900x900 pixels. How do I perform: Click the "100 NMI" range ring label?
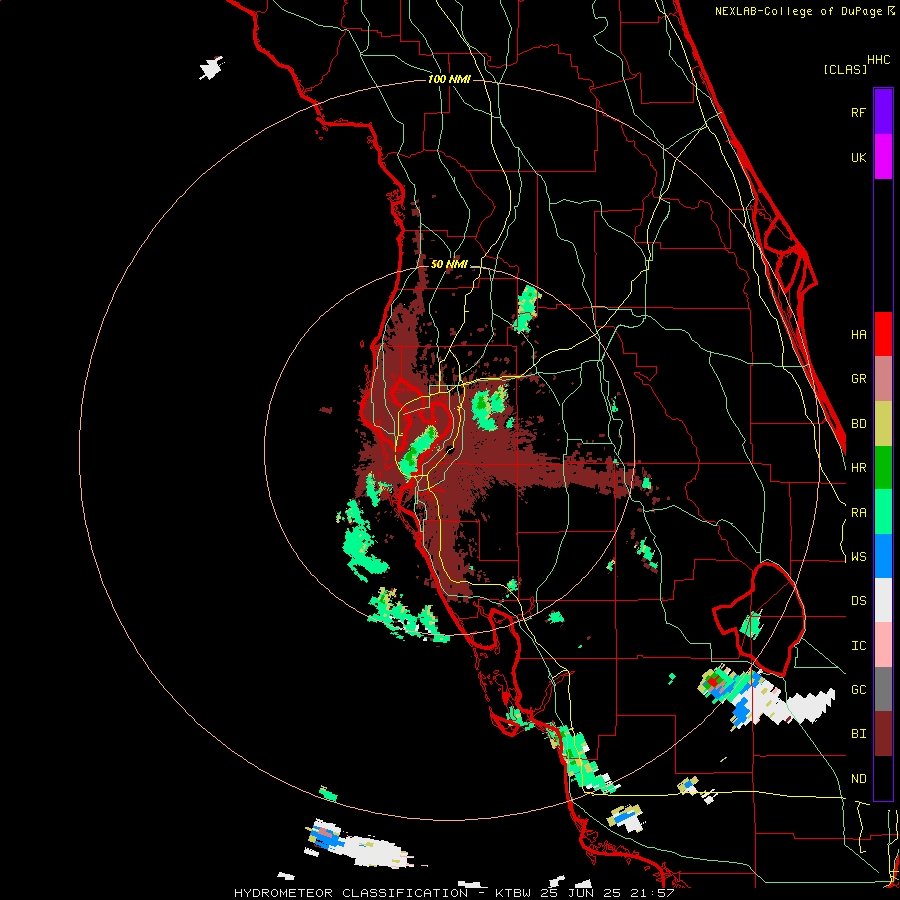[449, 79]
